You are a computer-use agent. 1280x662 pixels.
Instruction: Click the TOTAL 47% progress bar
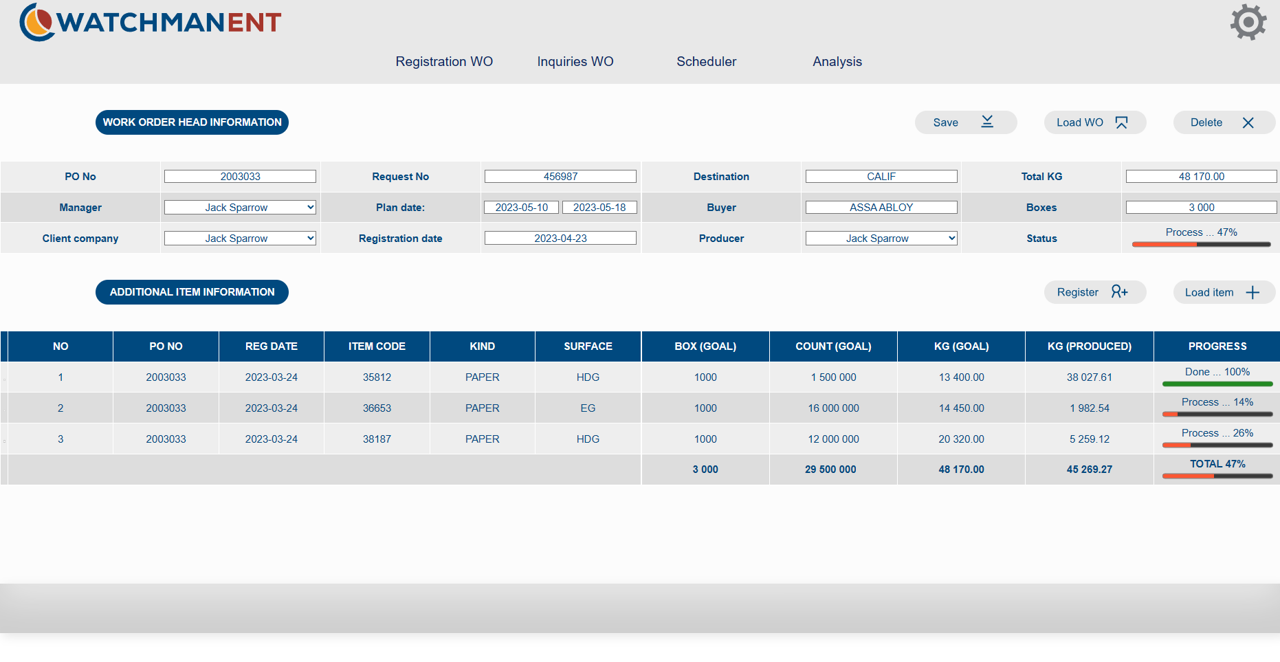tap(1217, 476)
